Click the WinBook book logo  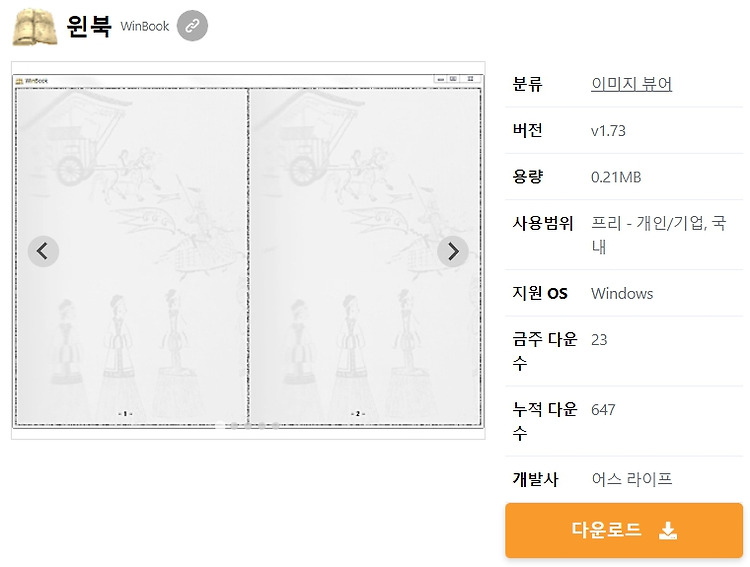34,27
